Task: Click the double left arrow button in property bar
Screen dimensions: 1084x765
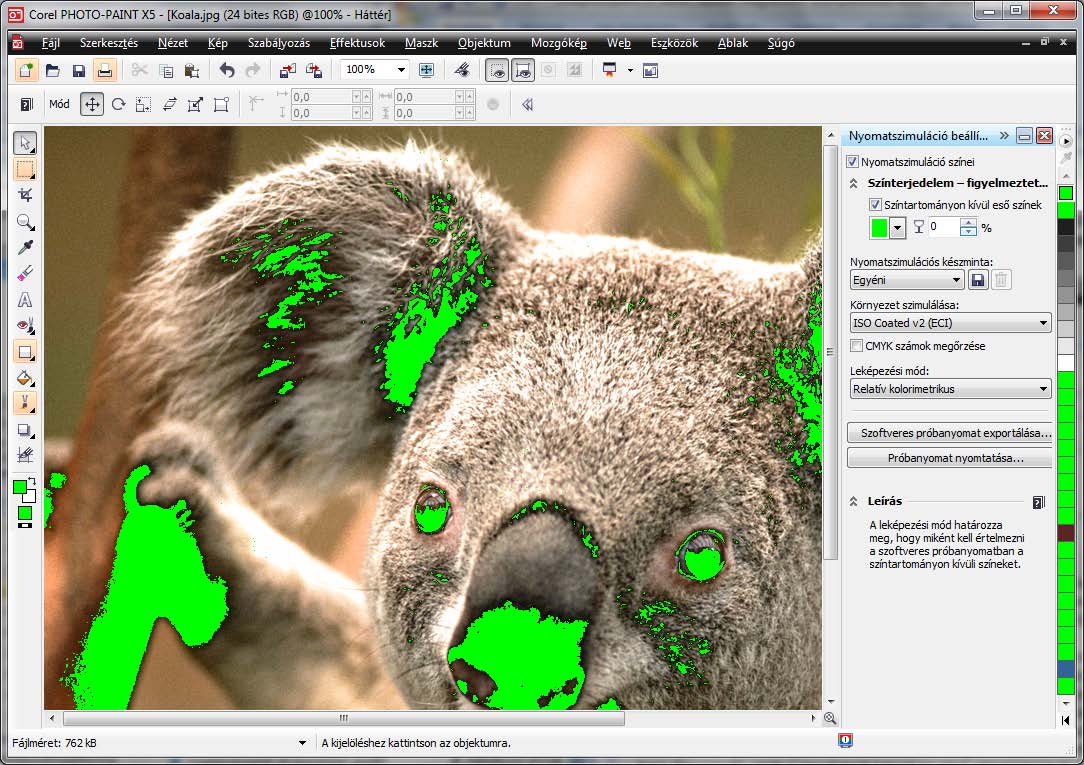Action: [x=527, y=105]
